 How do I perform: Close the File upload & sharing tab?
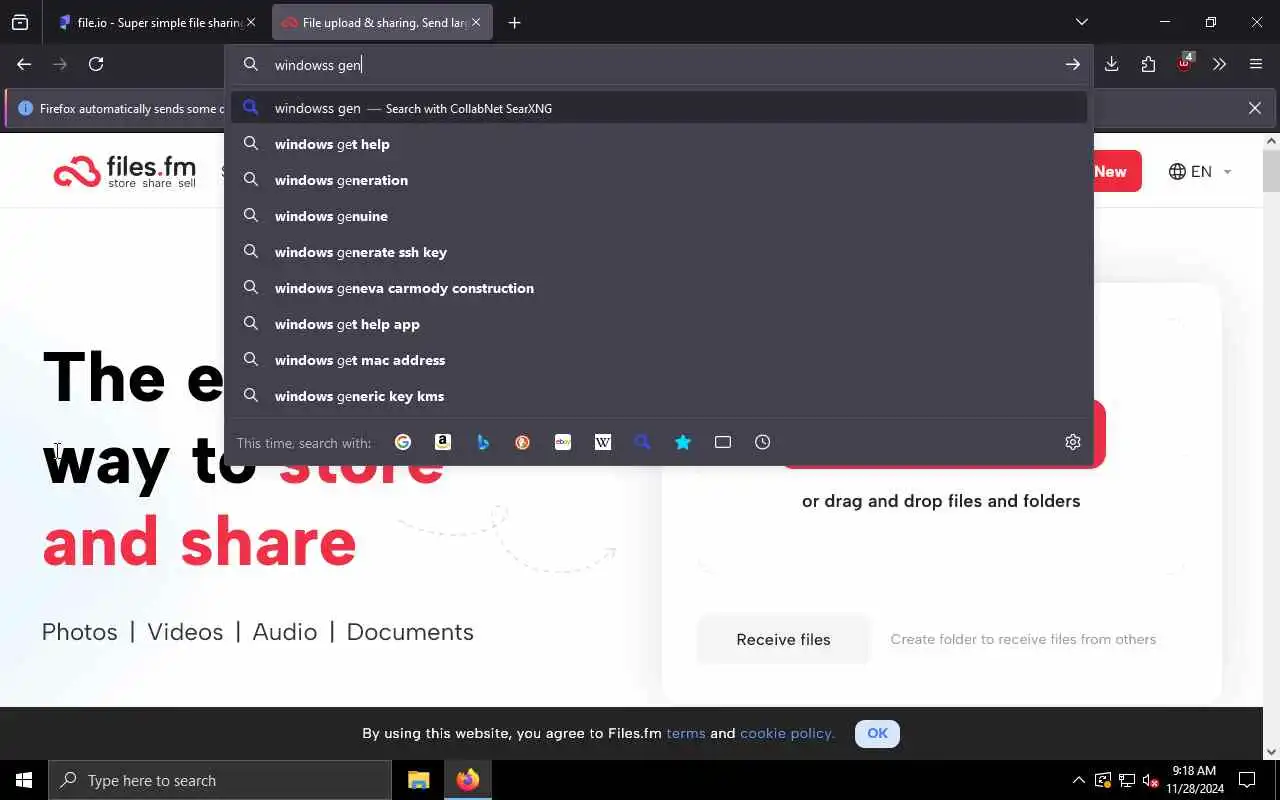point(476,22)
